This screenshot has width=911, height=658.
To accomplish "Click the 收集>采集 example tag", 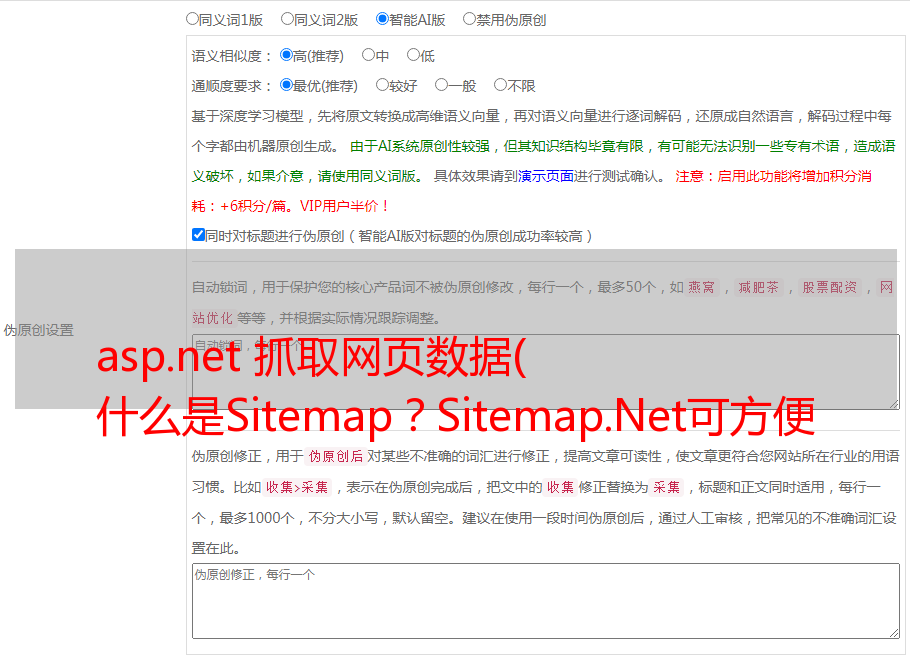I will 297,487.
